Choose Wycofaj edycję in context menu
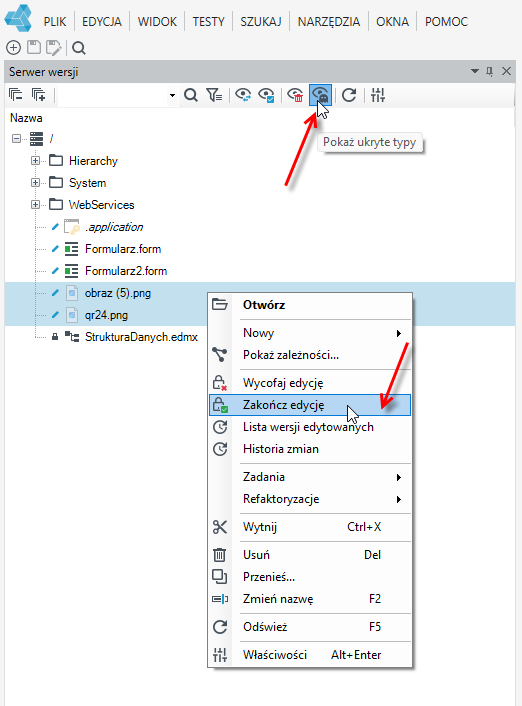Screen dimensions: 522x706 pos(310,383)
